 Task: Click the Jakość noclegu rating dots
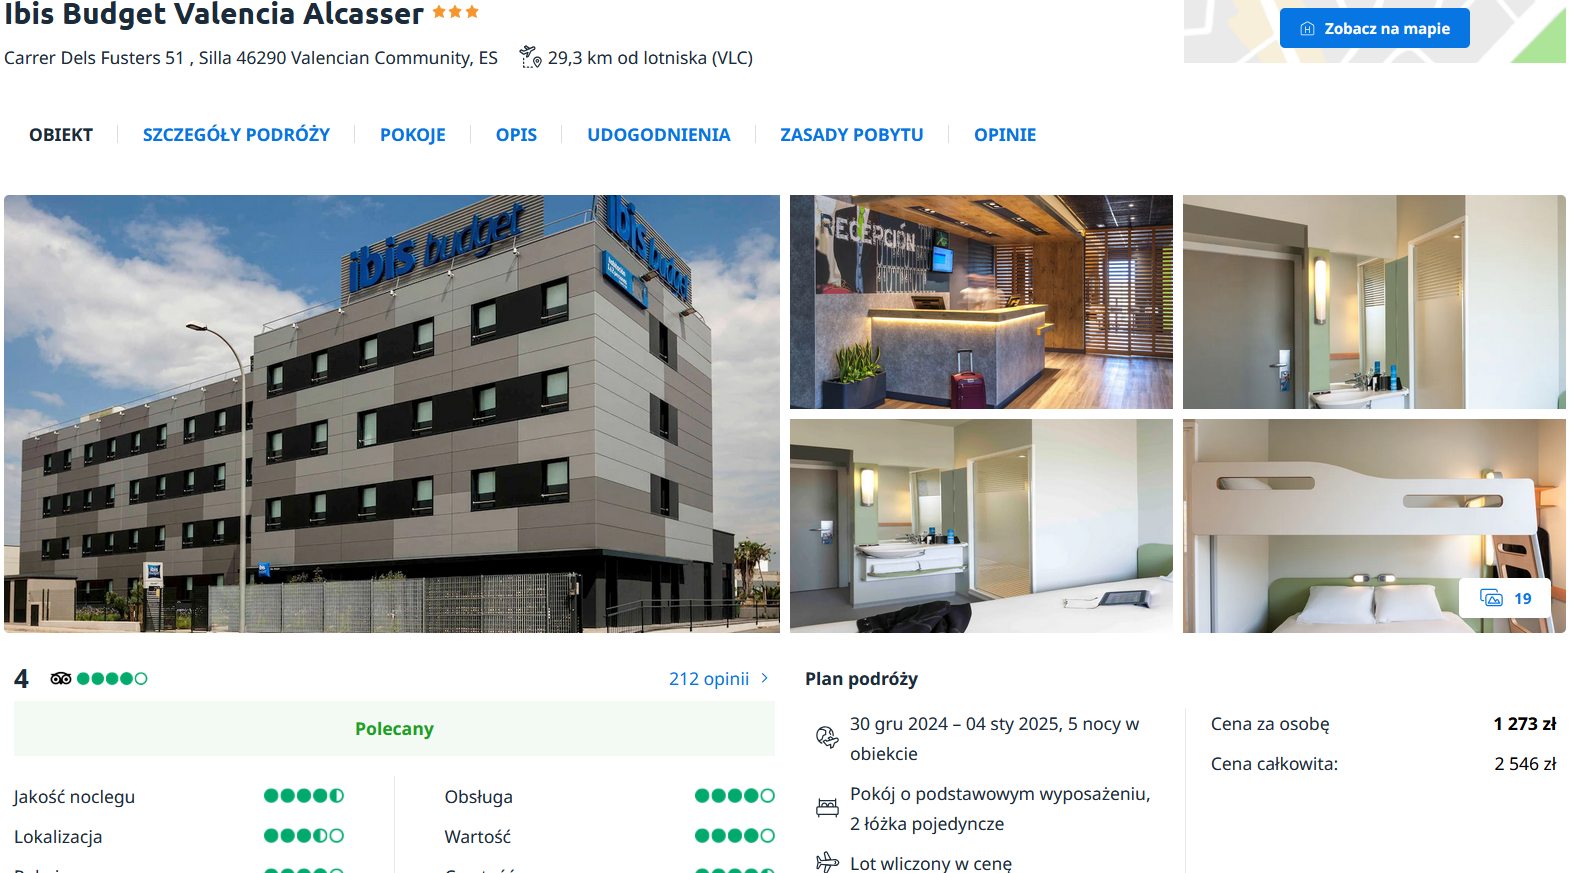point(304,796)
